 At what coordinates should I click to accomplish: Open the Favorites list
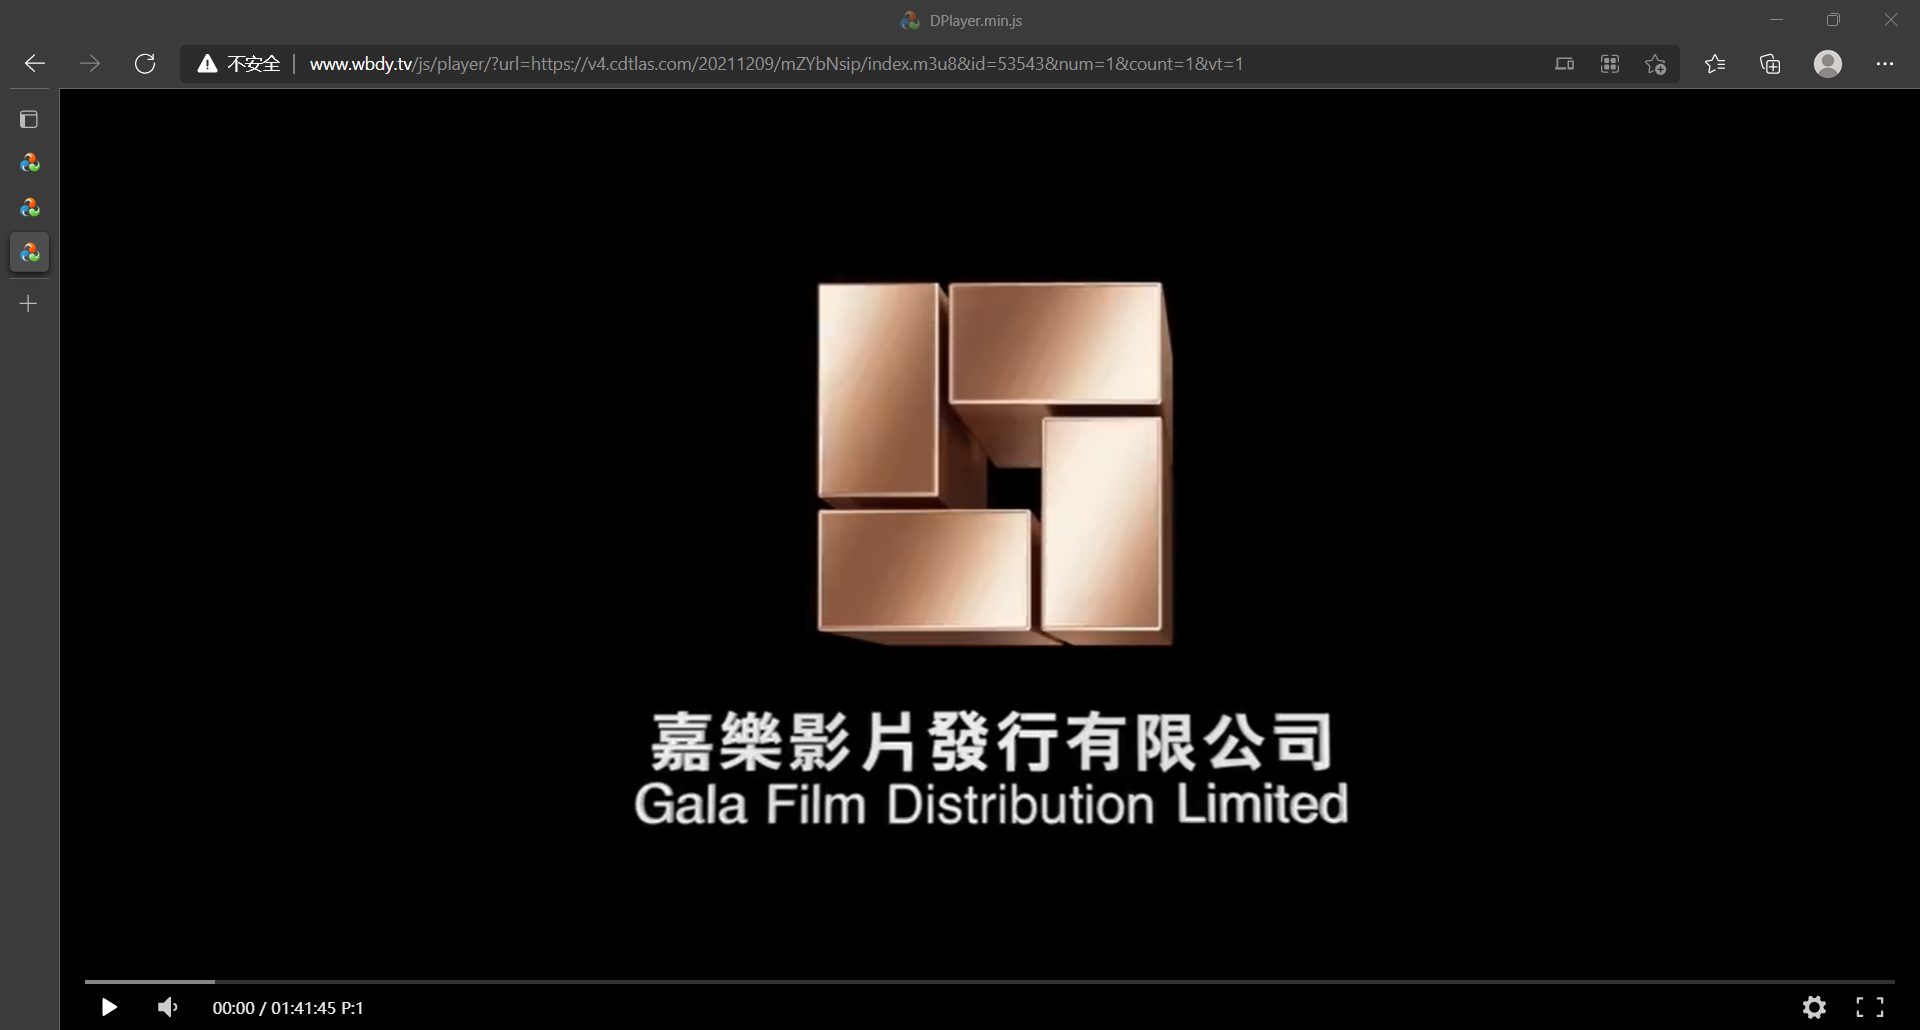coord(1715,64)
